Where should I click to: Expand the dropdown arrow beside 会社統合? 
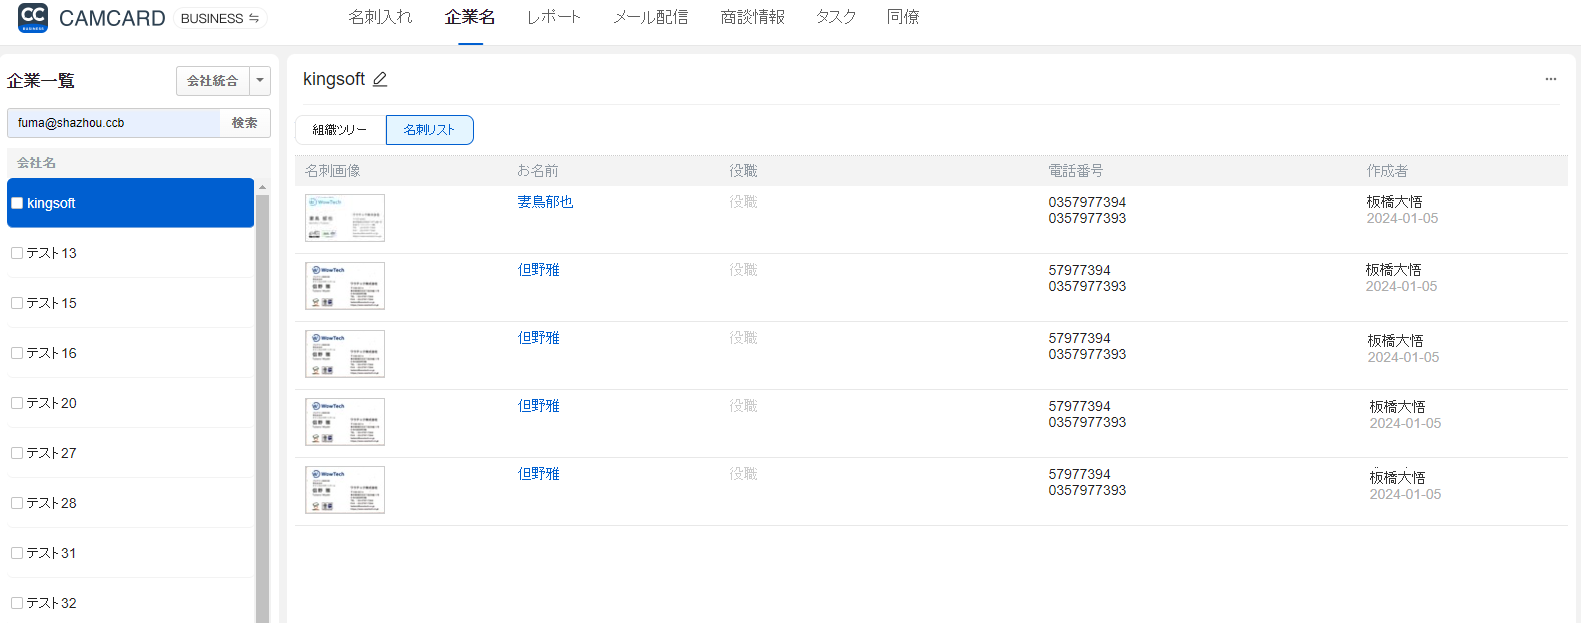[260, 81]
